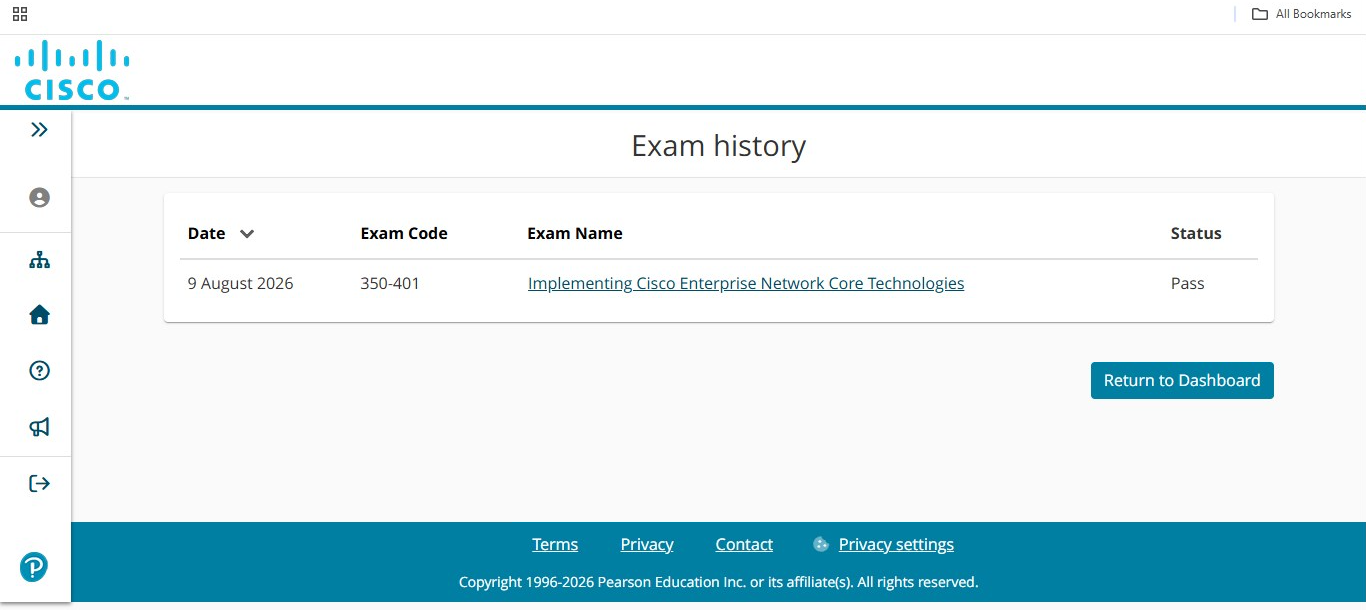Open the browser apps grid icon
The image size is (1366, 610).
[x=20, y=14]
